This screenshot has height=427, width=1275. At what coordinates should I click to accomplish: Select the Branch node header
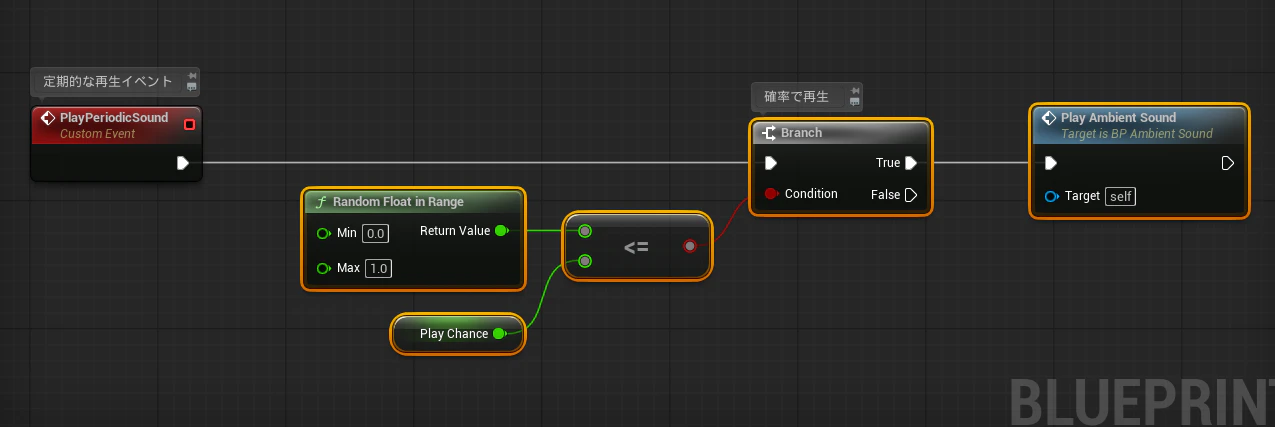pyautogui.click(x=840, y=133)
